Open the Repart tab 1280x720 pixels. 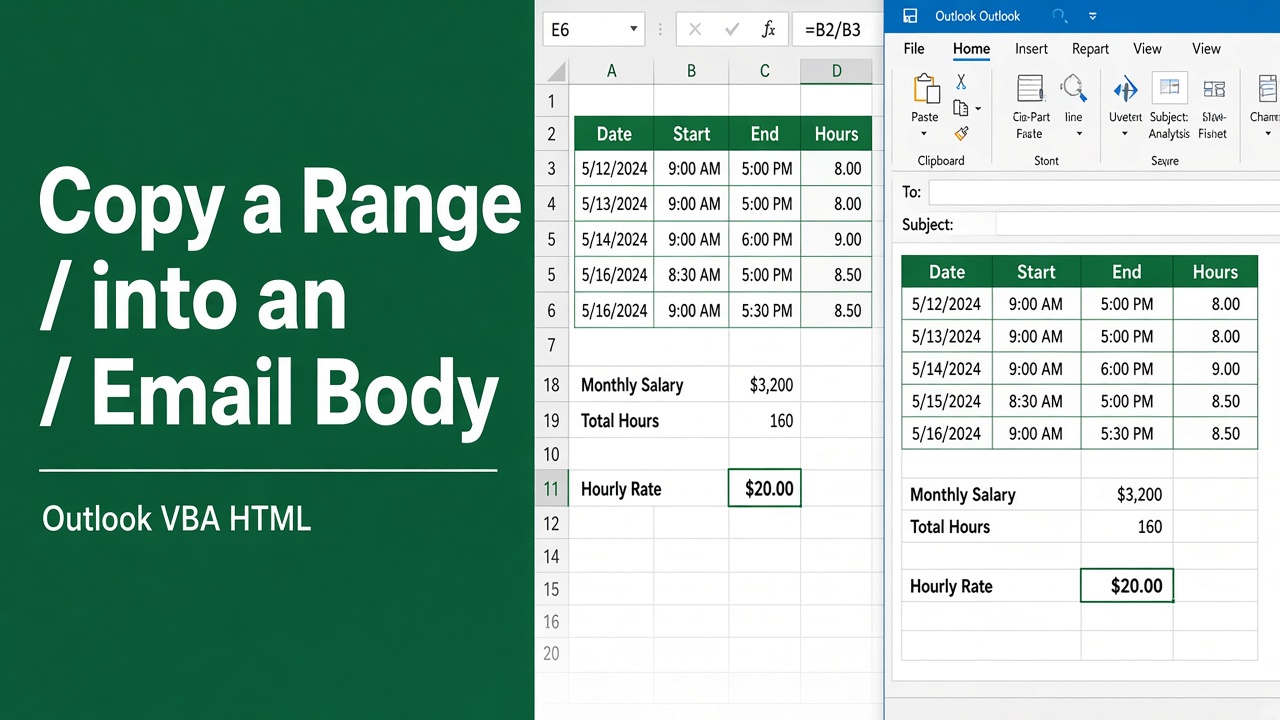1090,49
